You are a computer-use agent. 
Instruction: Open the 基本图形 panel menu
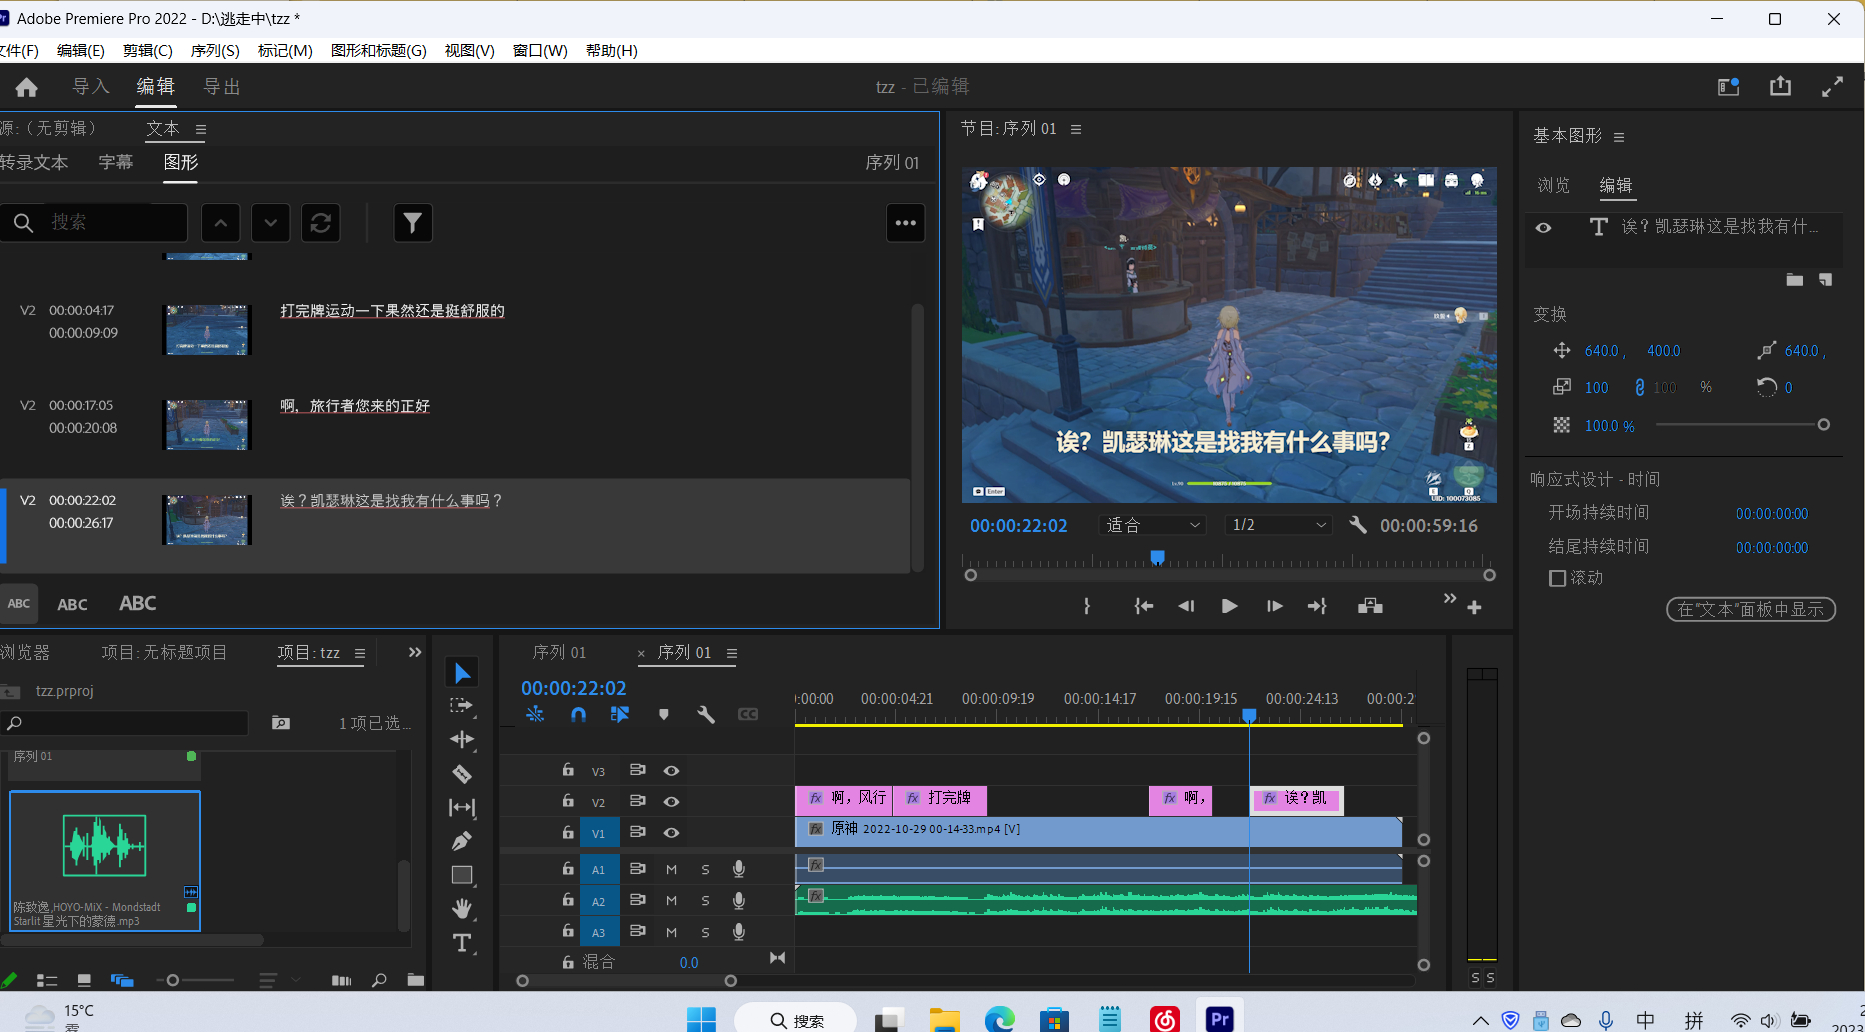coord(1619,137)
